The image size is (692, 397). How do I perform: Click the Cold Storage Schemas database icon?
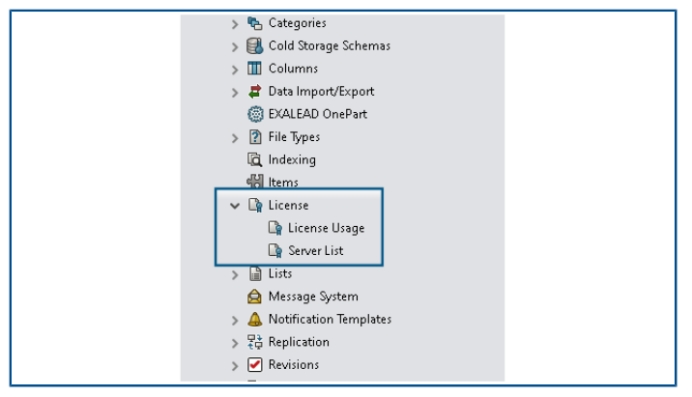click(255, 46)
